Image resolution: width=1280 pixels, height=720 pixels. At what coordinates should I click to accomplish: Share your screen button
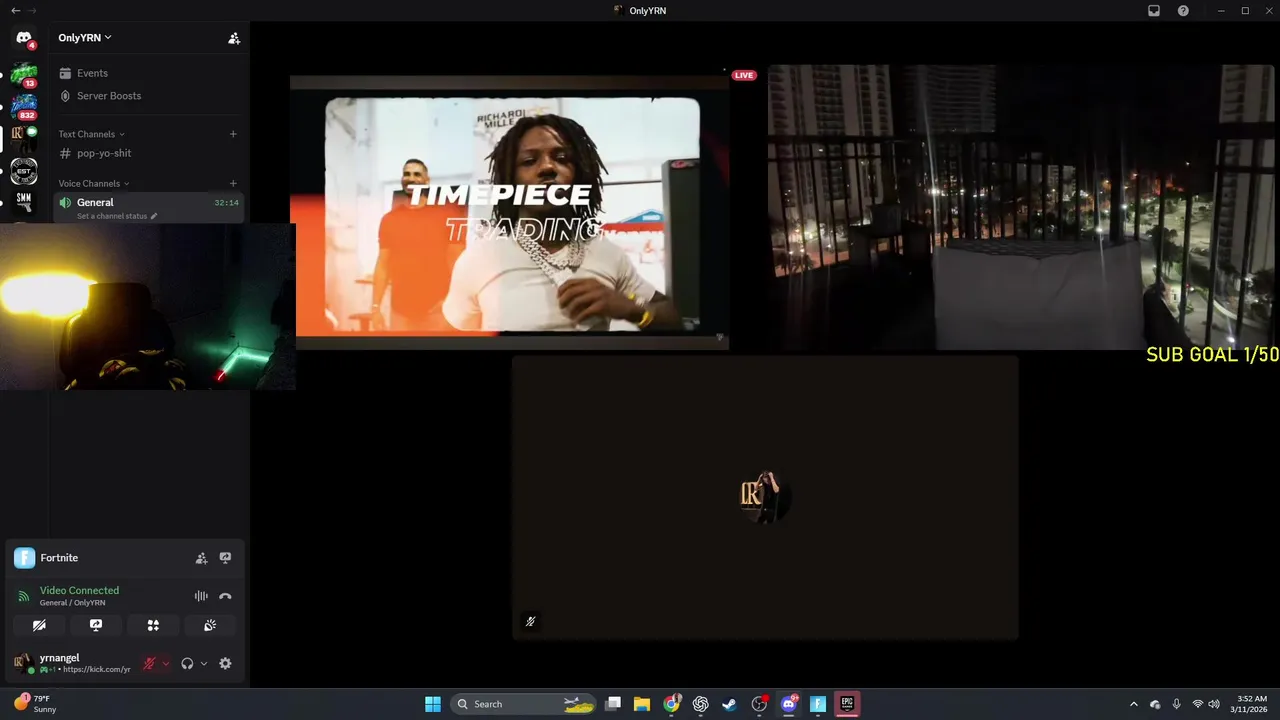(x=96, y=625)
